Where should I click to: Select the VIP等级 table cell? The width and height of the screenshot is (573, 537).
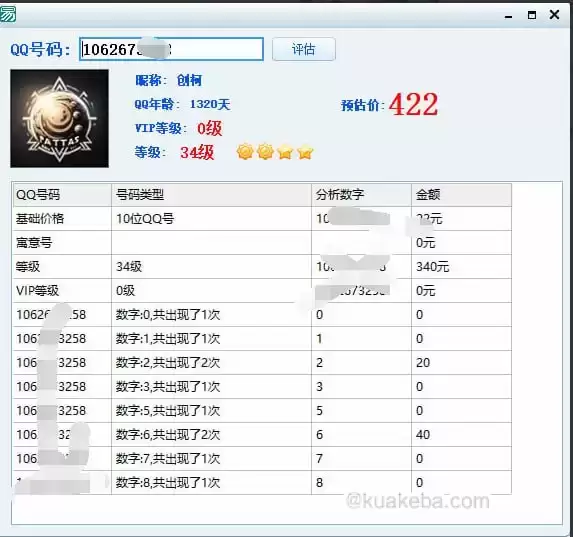[x=62, y=291]
